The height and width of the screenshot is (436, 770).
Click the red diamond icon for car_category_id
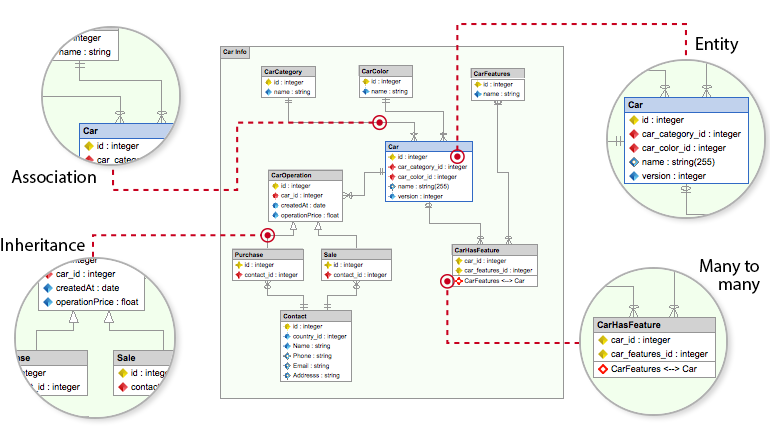[x=392, y=166]
